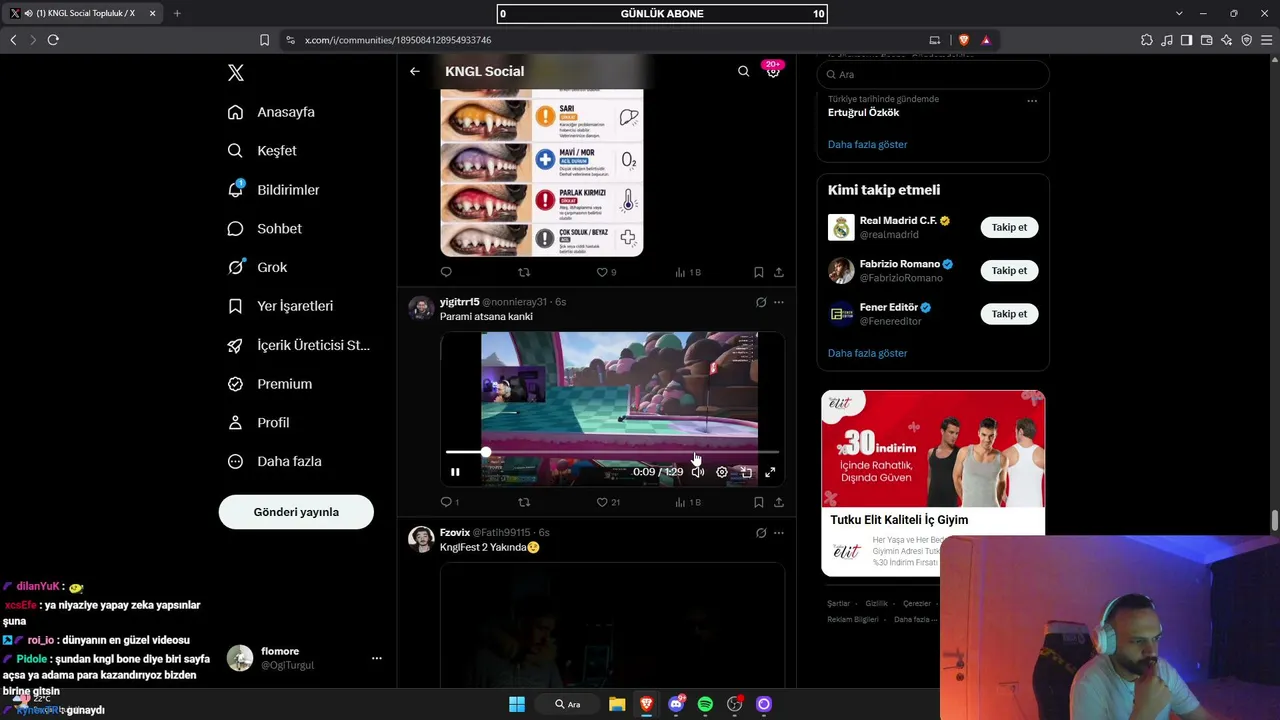The width and height of the screenshot is (1280, 720).
Task: Open Premium page
Action: (x=270, y=384)
